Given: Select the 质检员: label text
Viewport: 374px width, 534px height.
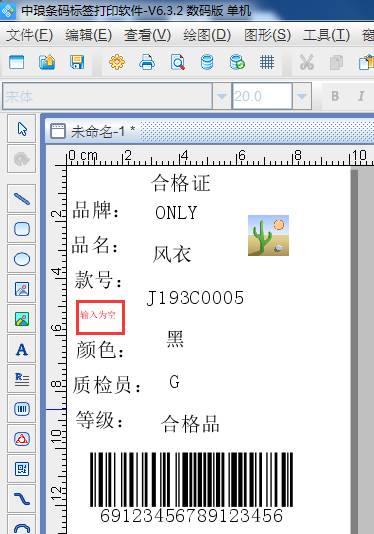Looking at the screenshot, I should 107,385.
